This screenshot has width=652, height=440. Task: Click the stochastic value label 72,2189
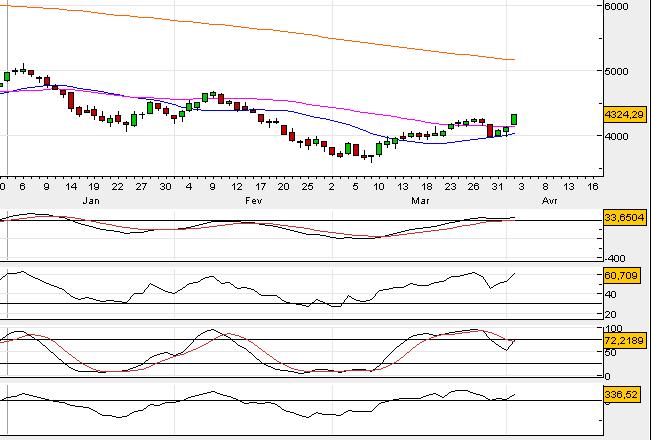[x=625, y=340]
